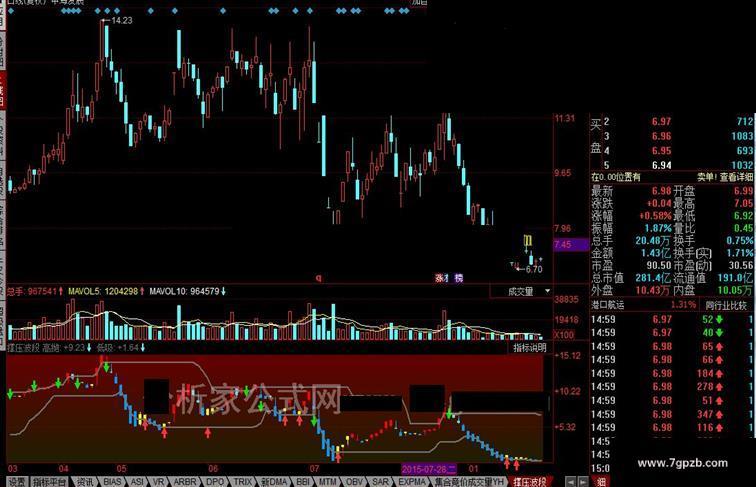Click buy level 5 price 6.94
The image size is (756, 487).
[661, 165]
